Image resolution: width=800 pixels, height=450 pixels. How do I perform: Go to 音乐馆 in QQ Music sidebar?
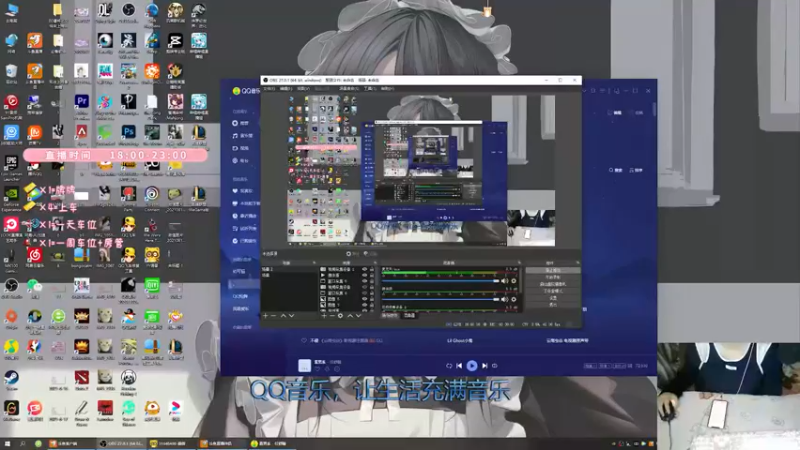coord(242,136)
